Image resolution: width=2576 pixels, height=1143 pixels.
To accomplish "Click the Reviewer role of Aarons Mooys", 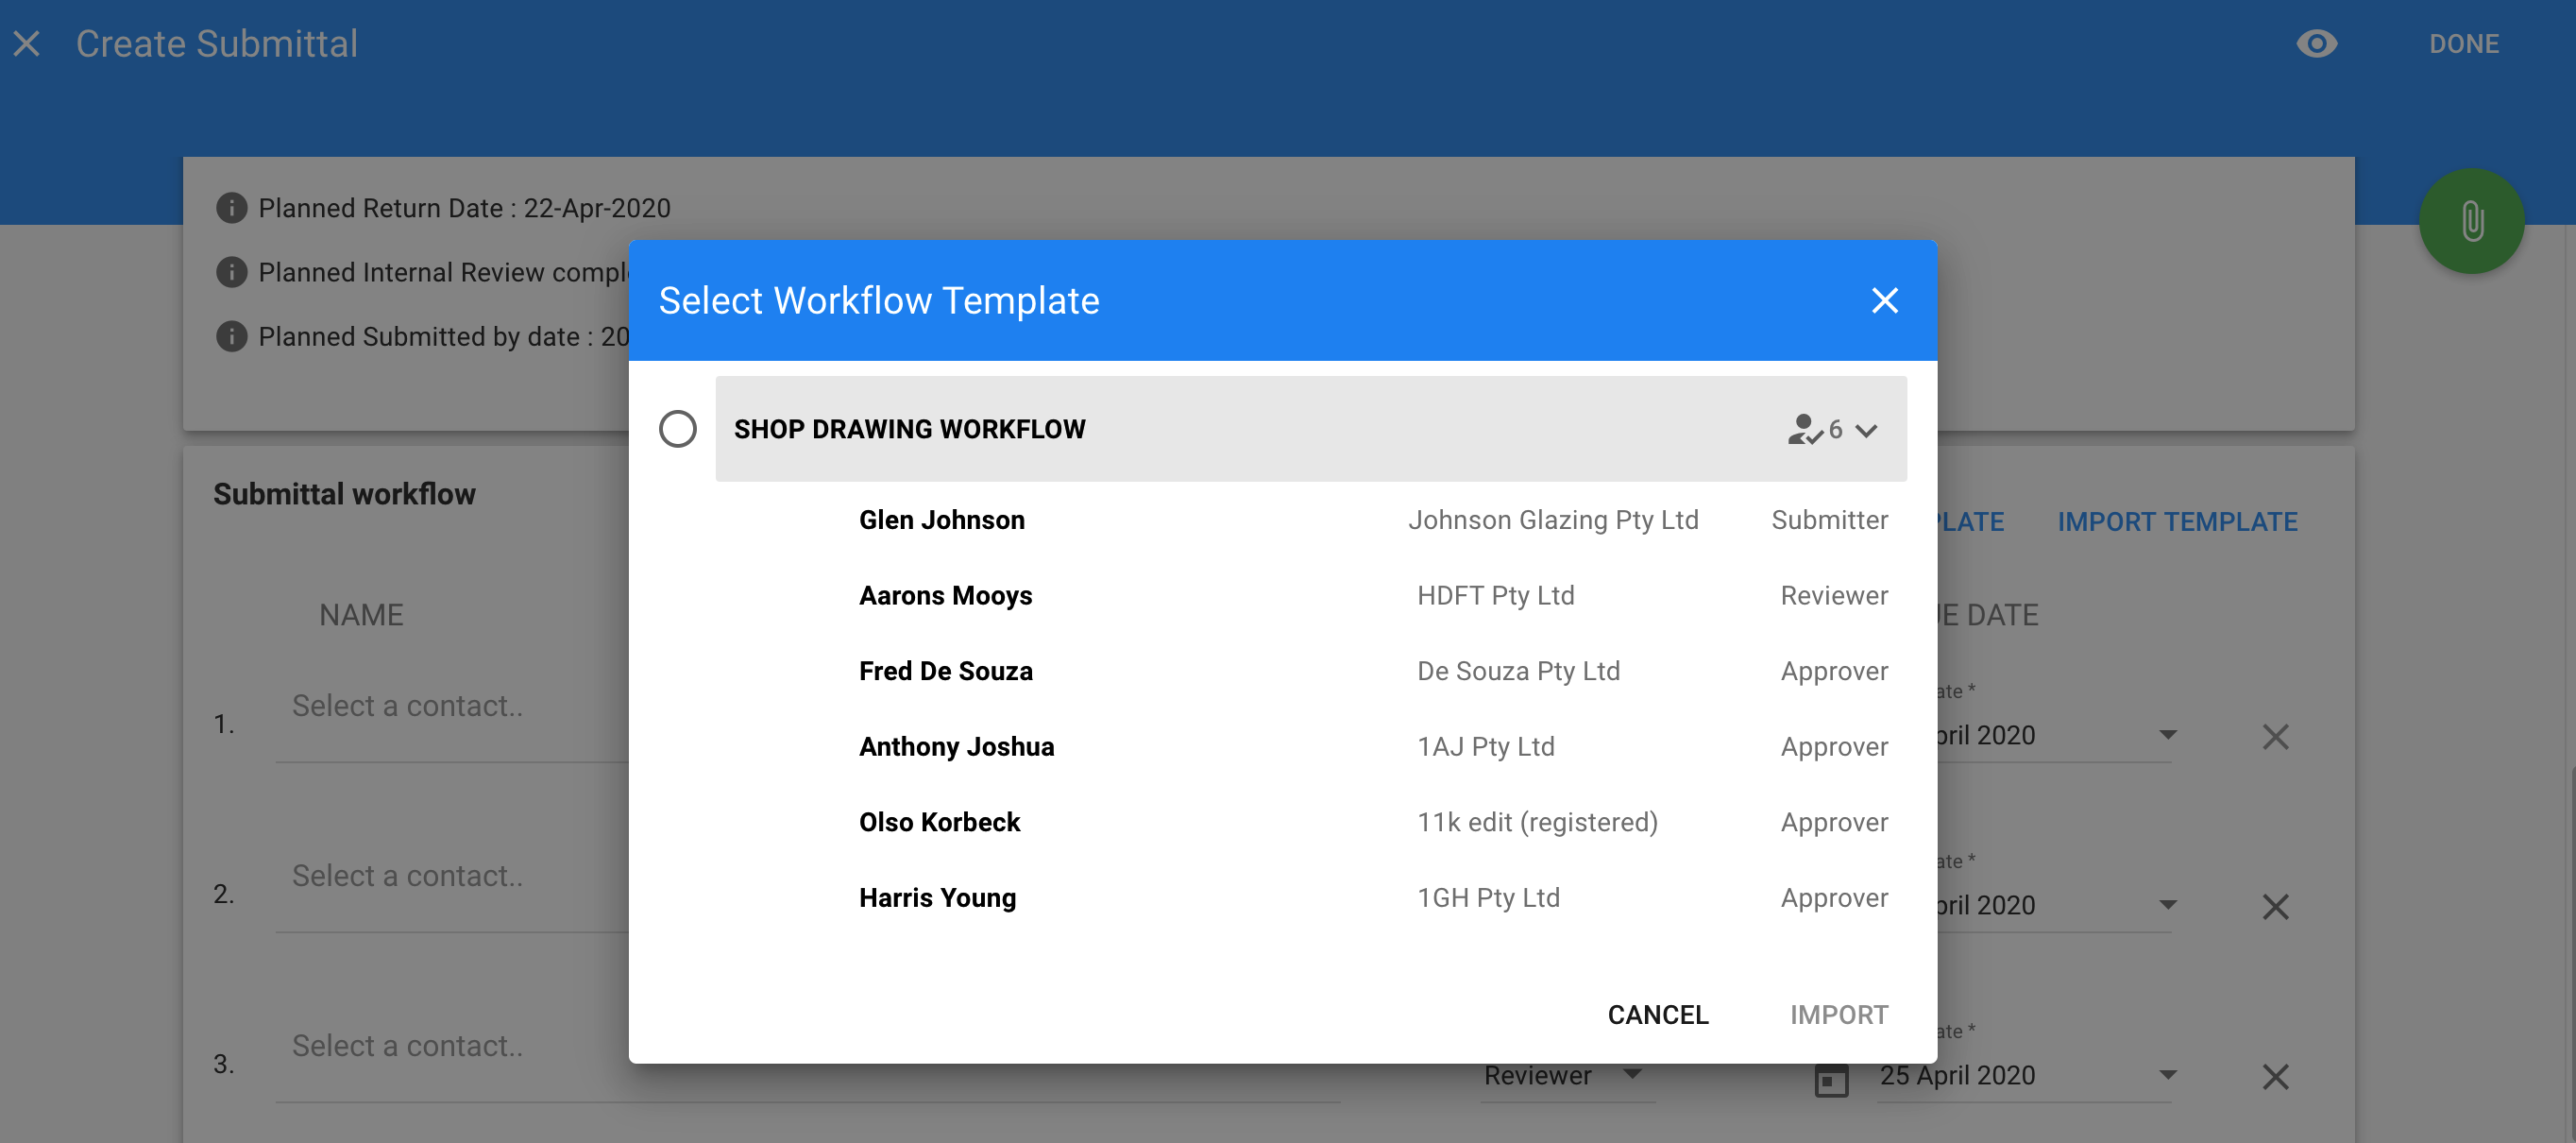I will [1835, 595].
